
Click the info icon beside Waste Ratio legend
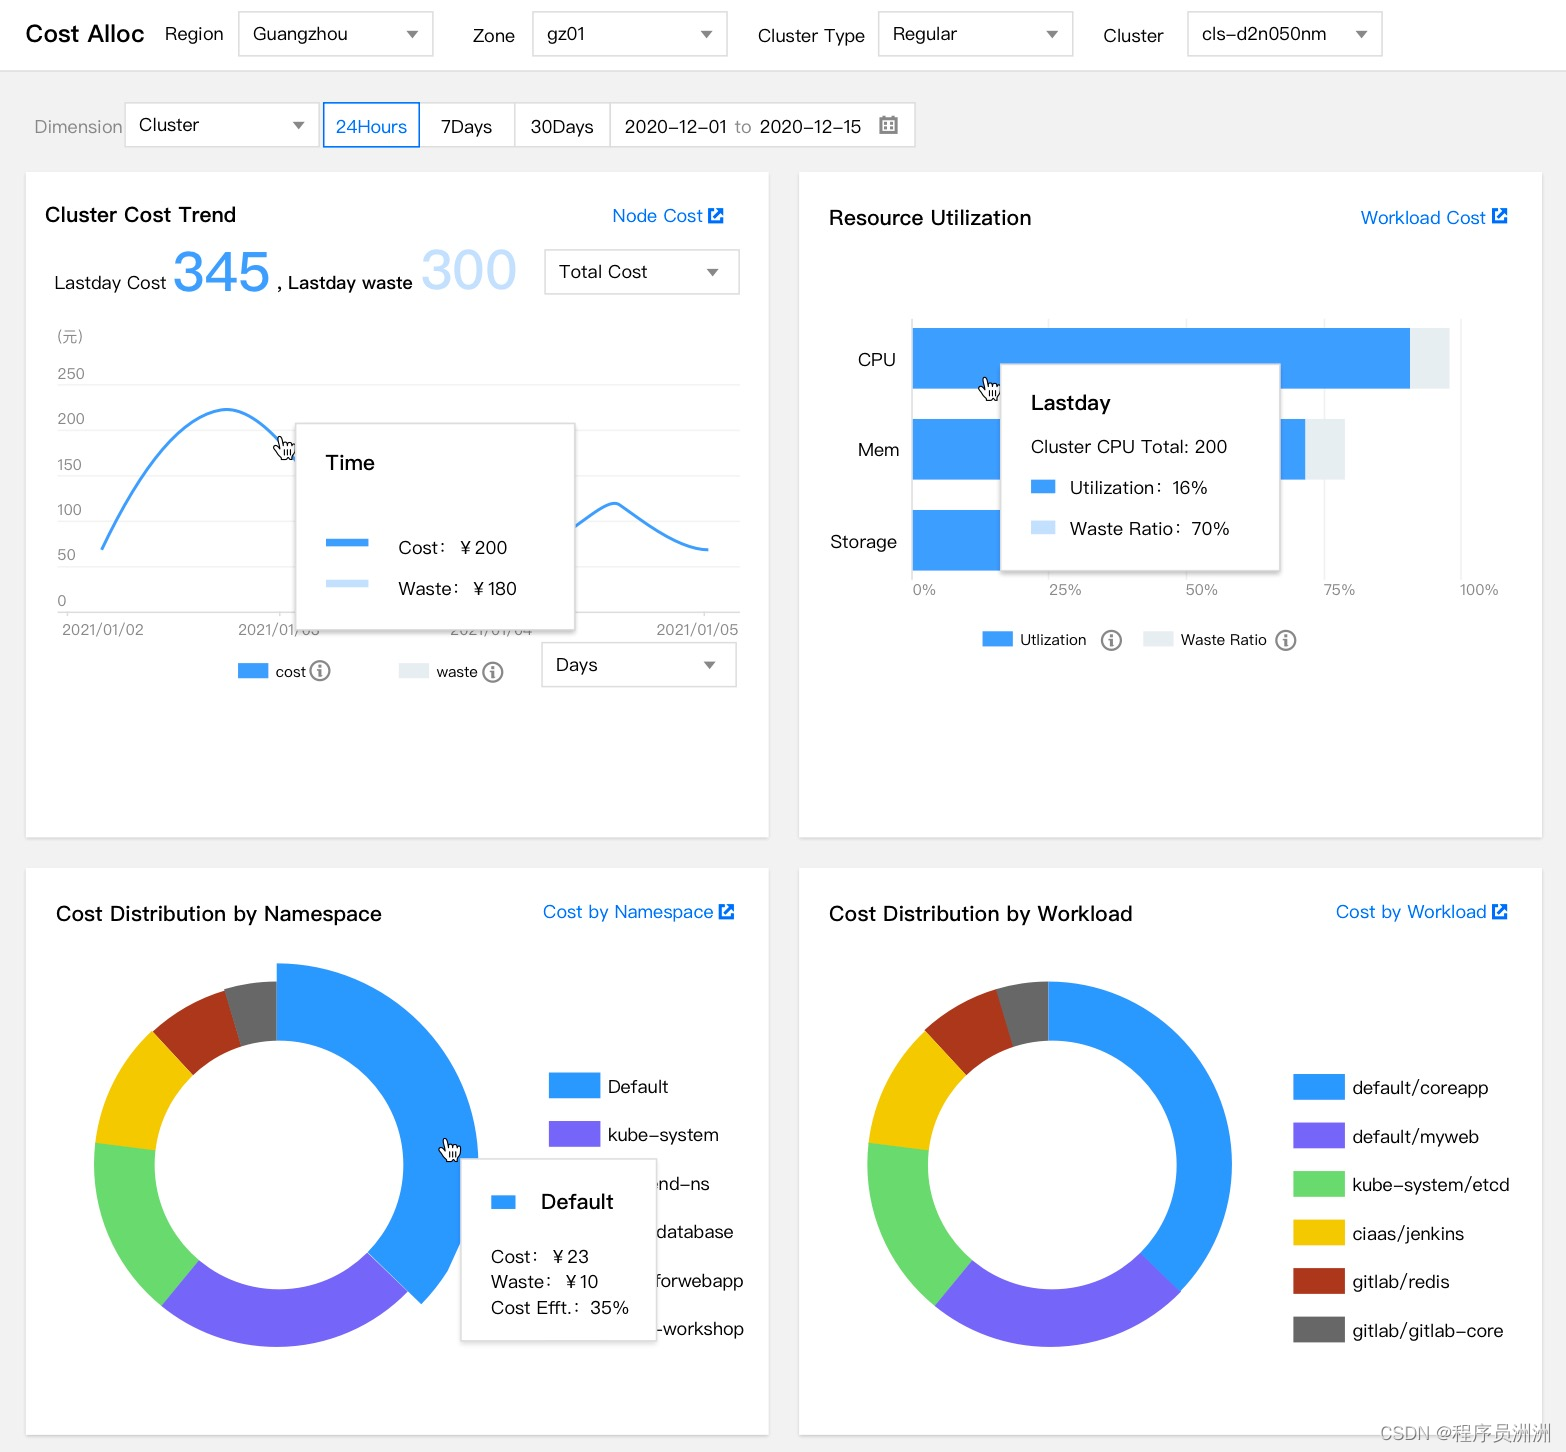(x=1286, y=640)
